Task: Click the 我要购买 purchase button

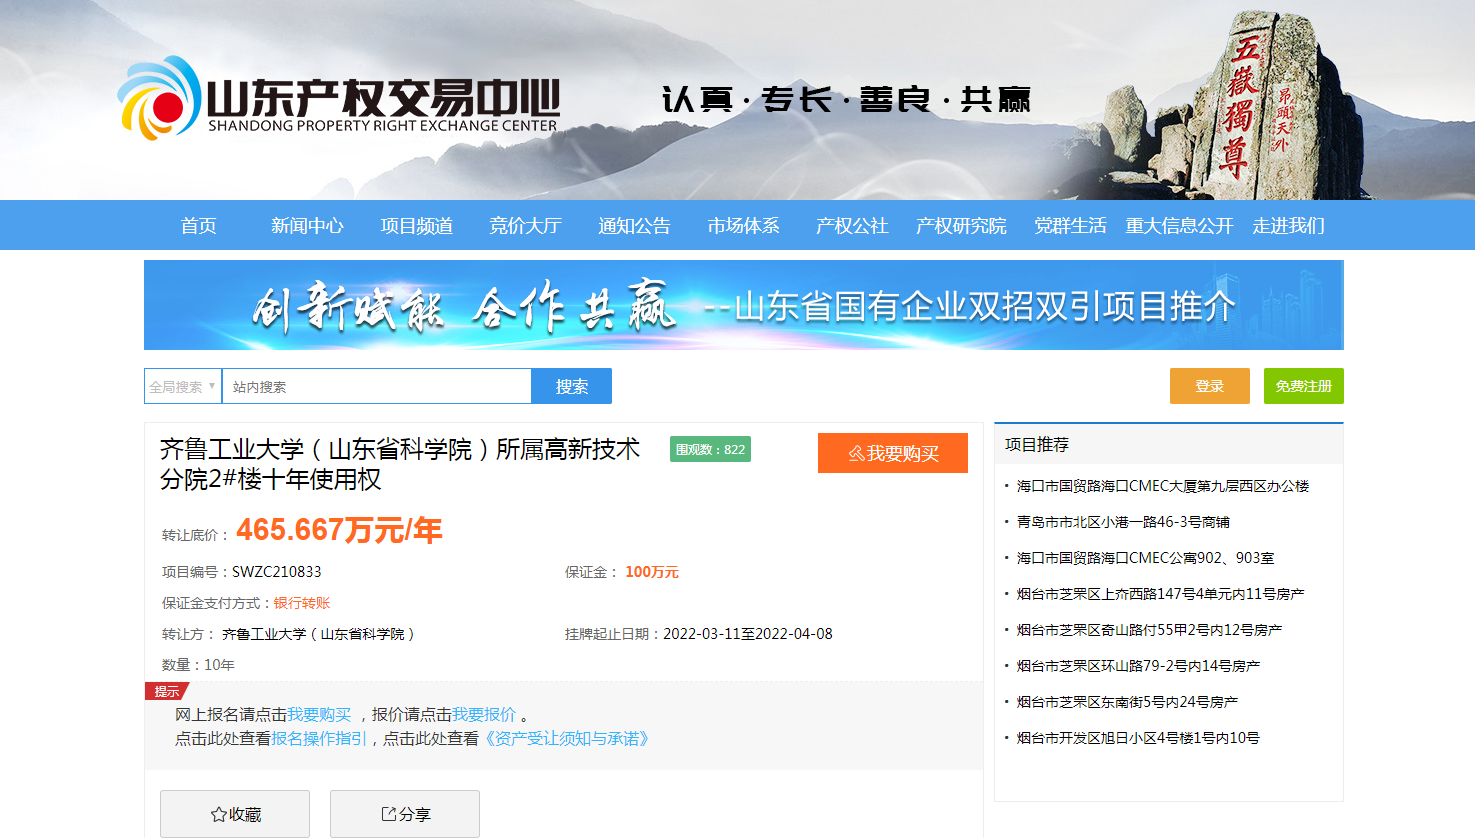Action: 892,453
